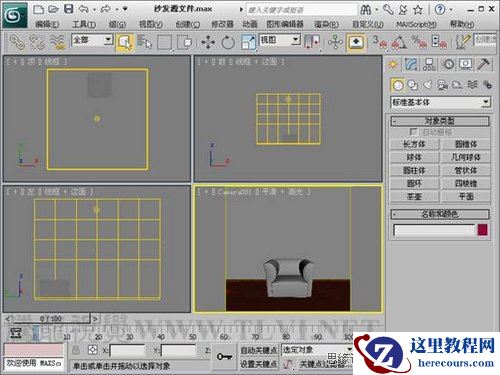Image resolution: width=500 pixels, height=375 pixels.
Task: Open the 编辑(E) menu
Action: tap(47, 24)
